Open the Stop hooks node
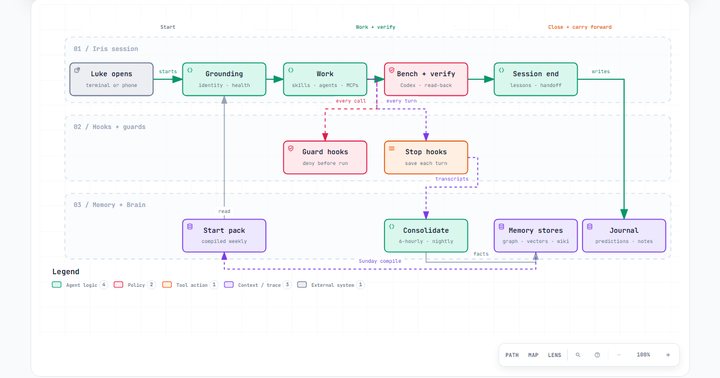Viewport: 720px width, 378px height. point(426,158)
